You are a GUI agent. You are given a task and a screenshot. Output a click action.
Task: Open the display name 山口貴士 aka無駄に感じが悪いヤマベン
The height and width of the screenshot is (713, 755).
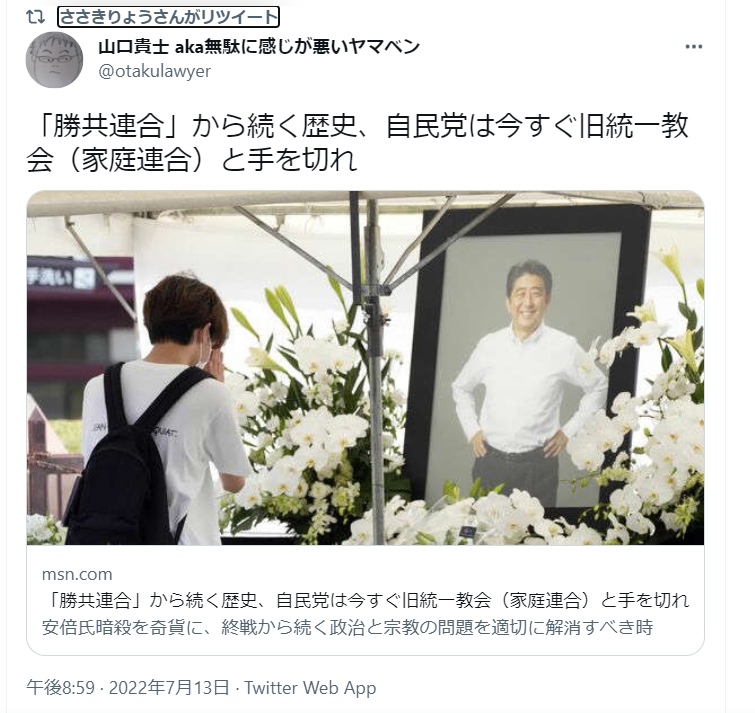pos(259,47)
